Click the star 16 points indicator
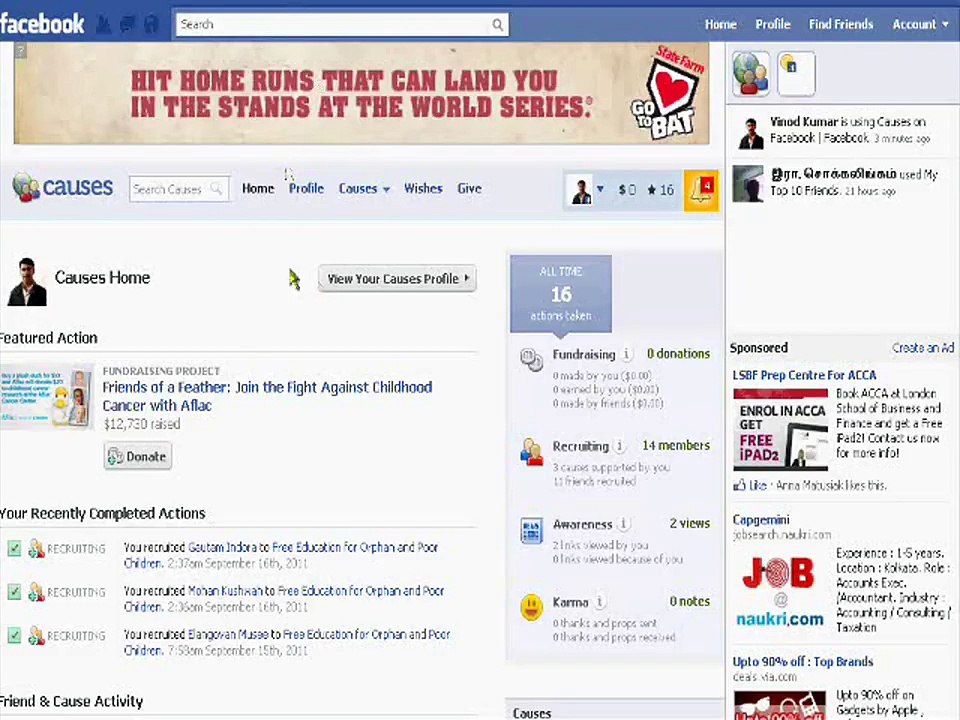This screenshot has height=720, width=960. pyautogui.click(x=660, y=190)
